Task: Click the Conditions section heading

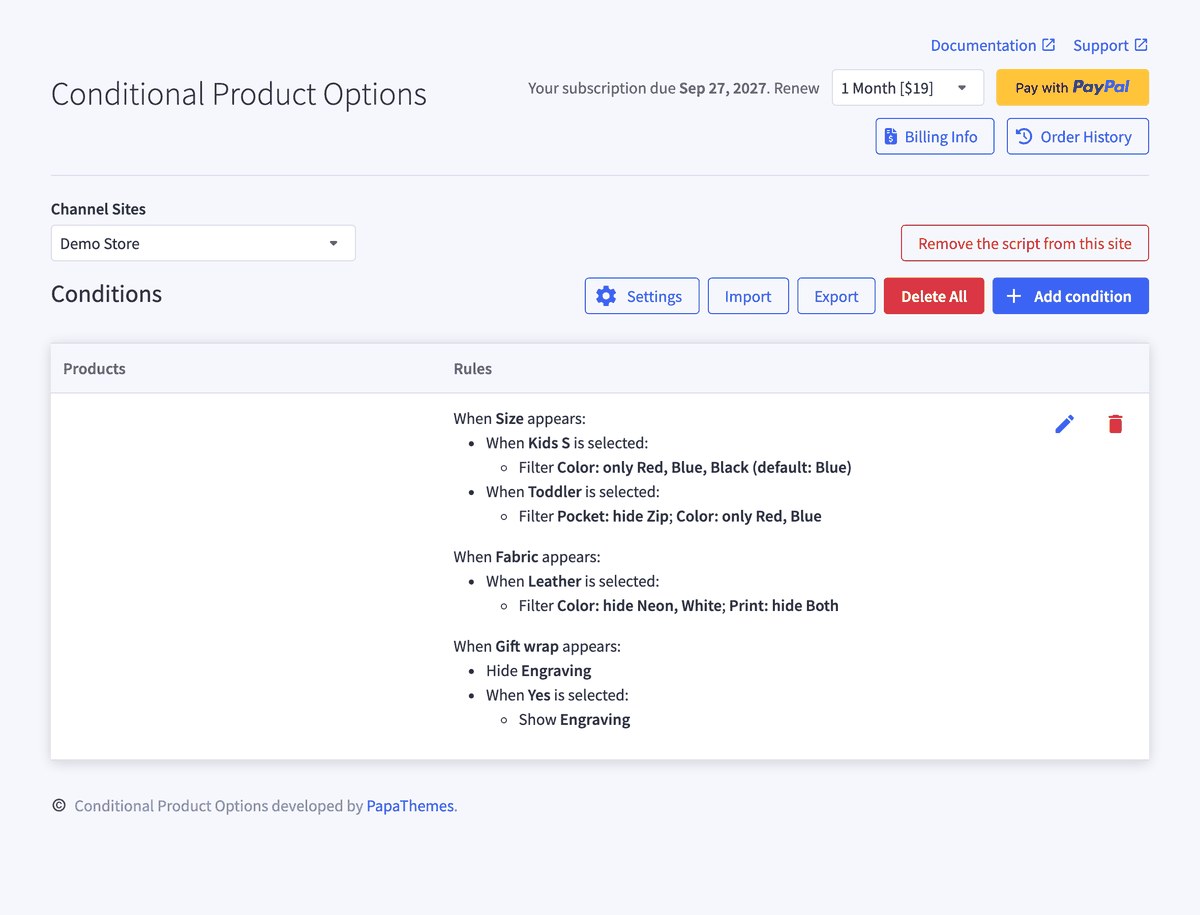Action: (x=106, y=294)
